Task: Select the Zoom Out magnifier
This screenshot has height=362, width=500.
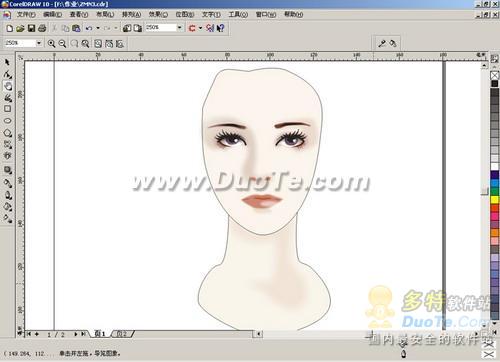Action: 62,44
